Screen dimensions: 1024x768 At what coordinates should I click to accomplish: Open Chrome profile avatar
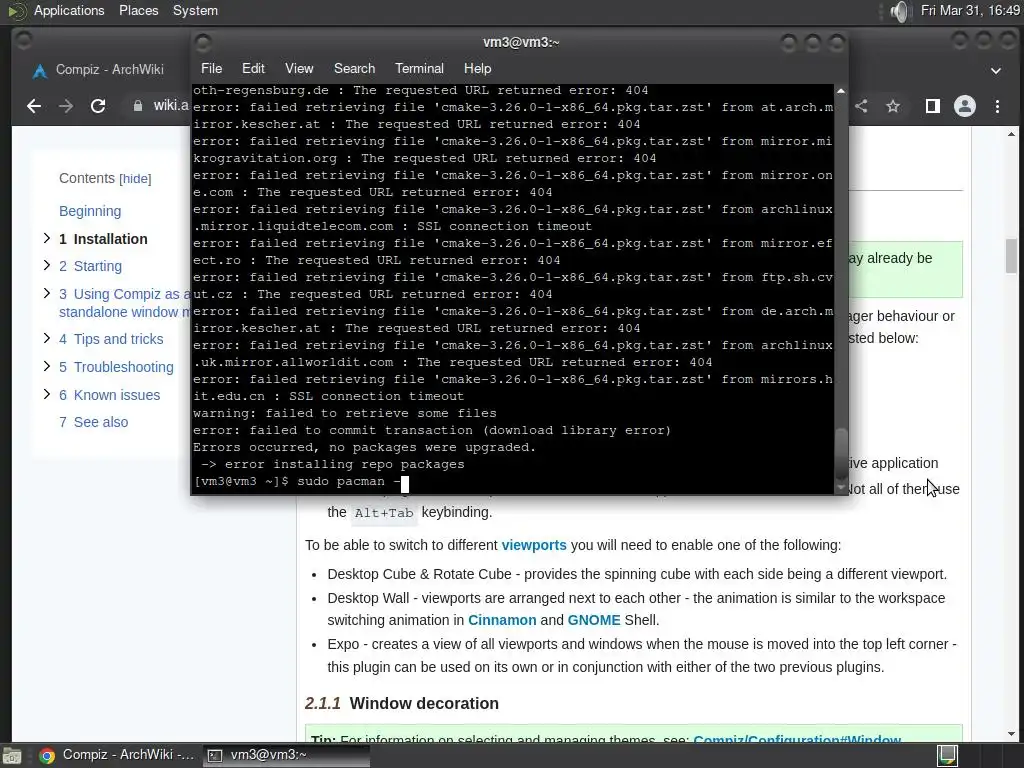pos(965,106)
